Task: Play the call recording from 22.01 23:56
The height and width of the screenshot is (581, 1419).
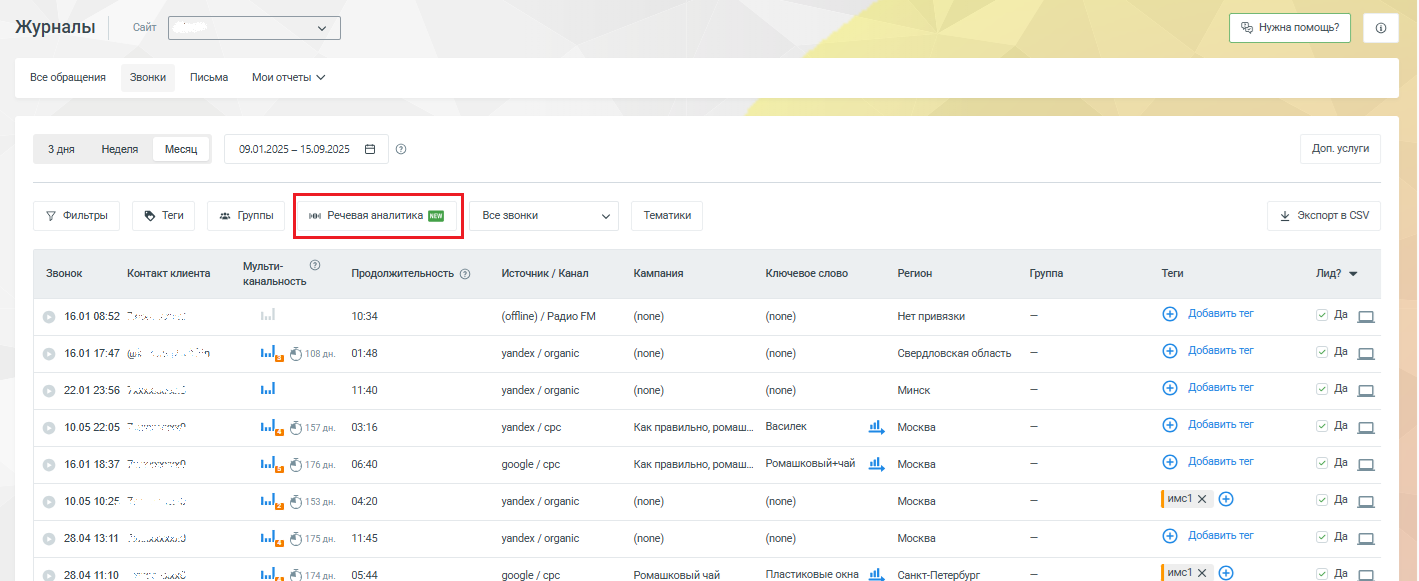Action: 49,391
